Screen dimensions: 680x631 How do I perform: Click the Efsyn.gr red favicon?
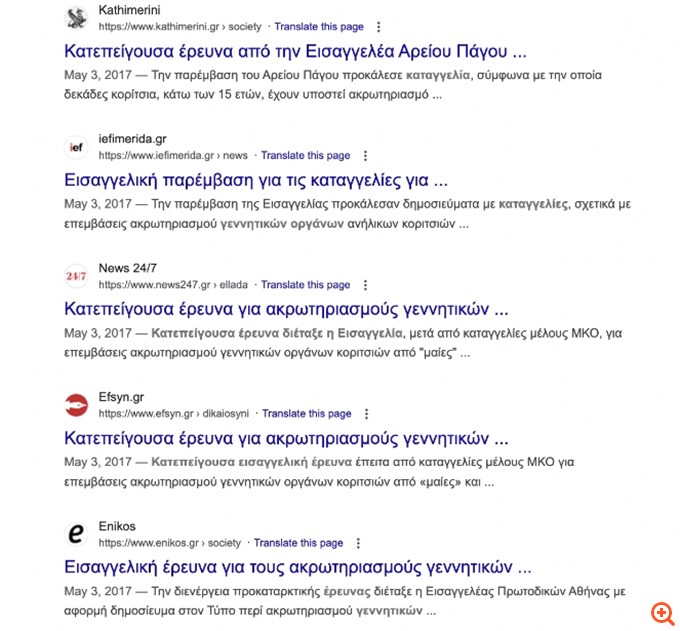pyautogui.click(x=77, y=405)
